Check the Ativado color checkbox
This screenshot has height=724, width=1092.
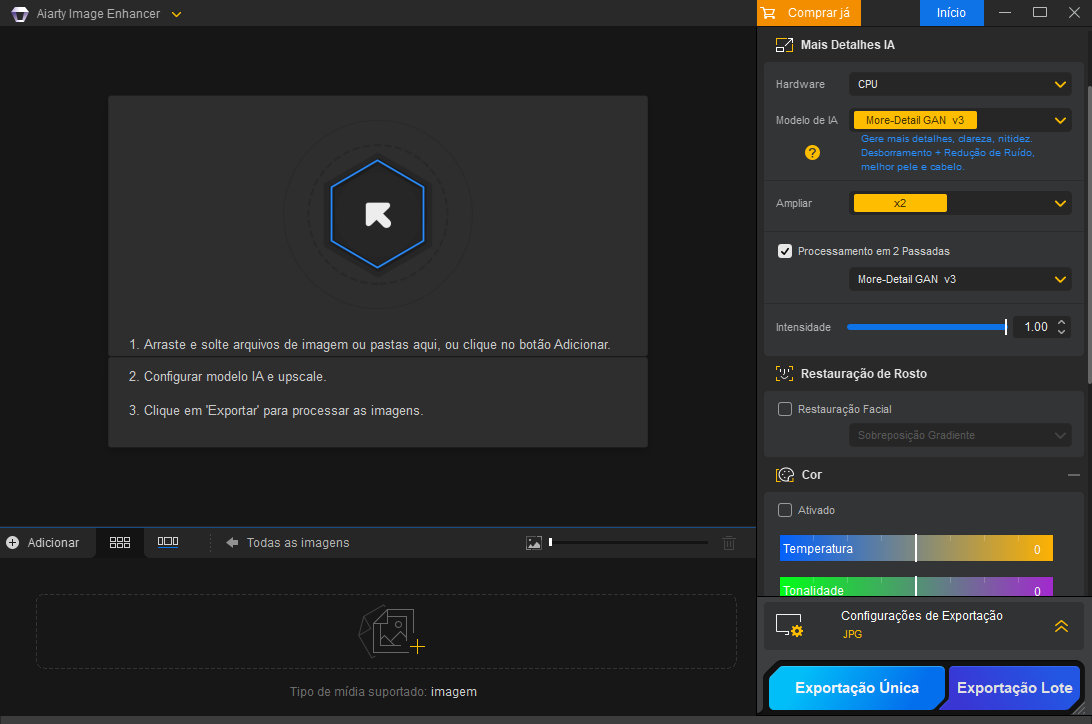click(785, 510)
